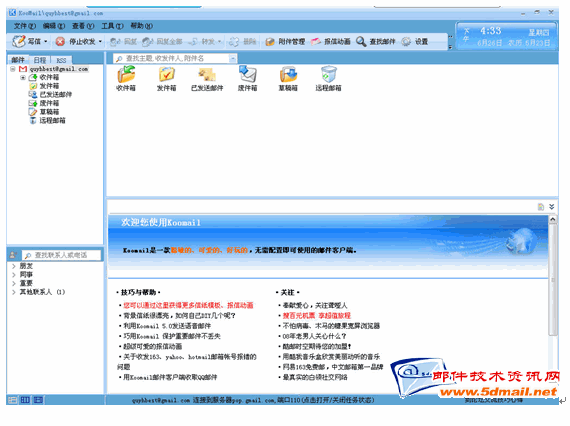This screenshot has height=426, width=570.
Task: Open the search filter dropdown arrow
Action: pyautogui.click(x=232, y=59)
